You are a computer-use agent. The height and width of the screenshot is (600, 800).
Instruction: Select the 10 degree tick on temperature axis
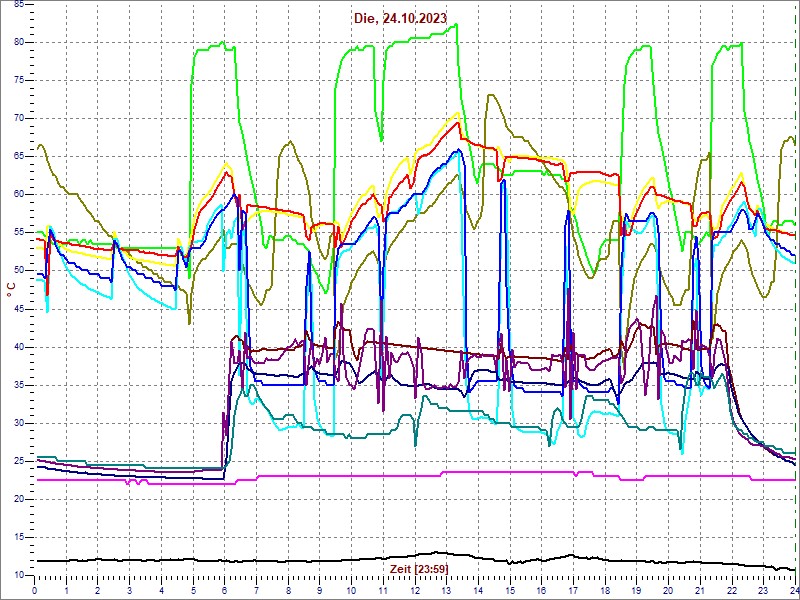coord(18,576)
